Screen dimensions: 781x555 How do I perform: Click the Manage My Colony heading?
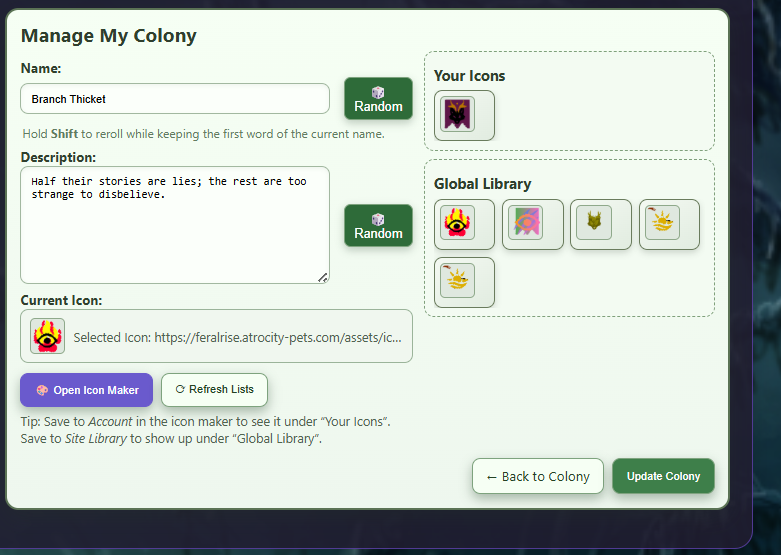point(109,36)
